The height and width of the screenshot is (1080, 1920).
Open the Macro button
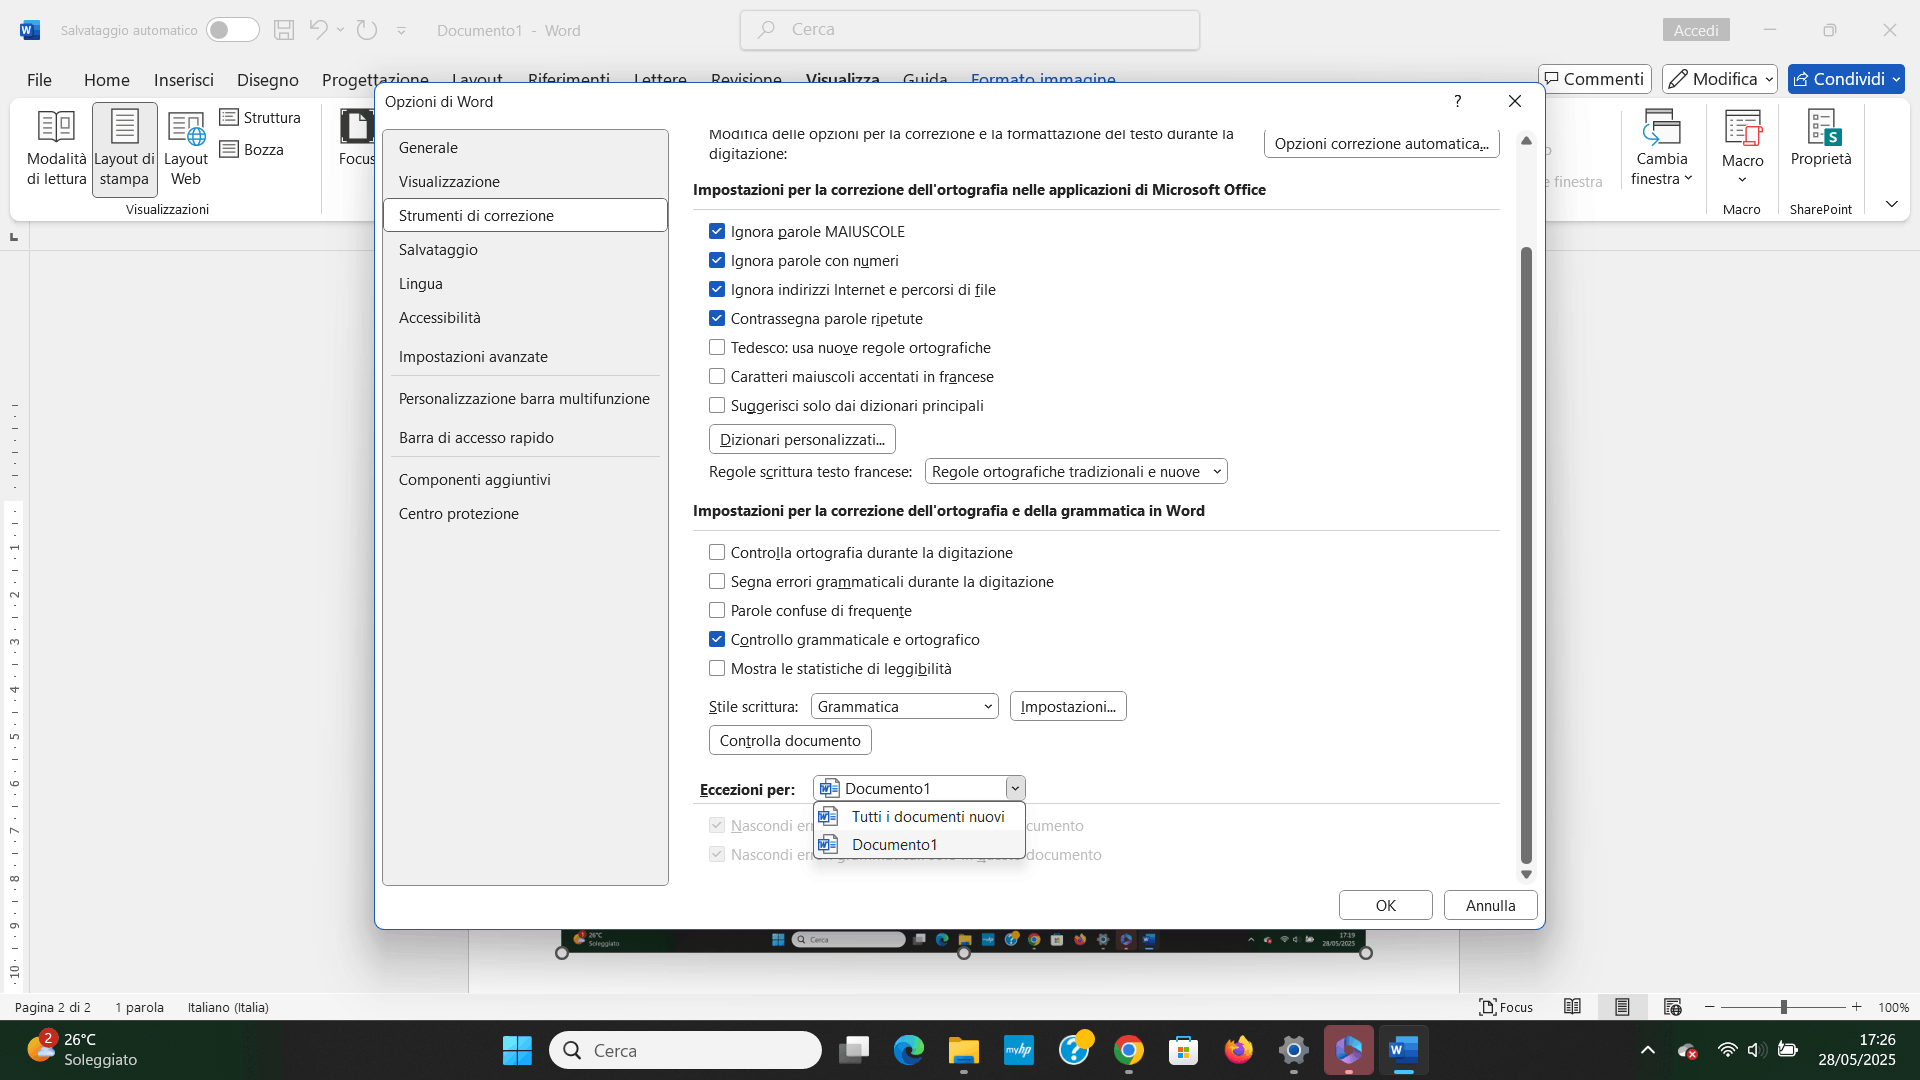click(1742, 148)
